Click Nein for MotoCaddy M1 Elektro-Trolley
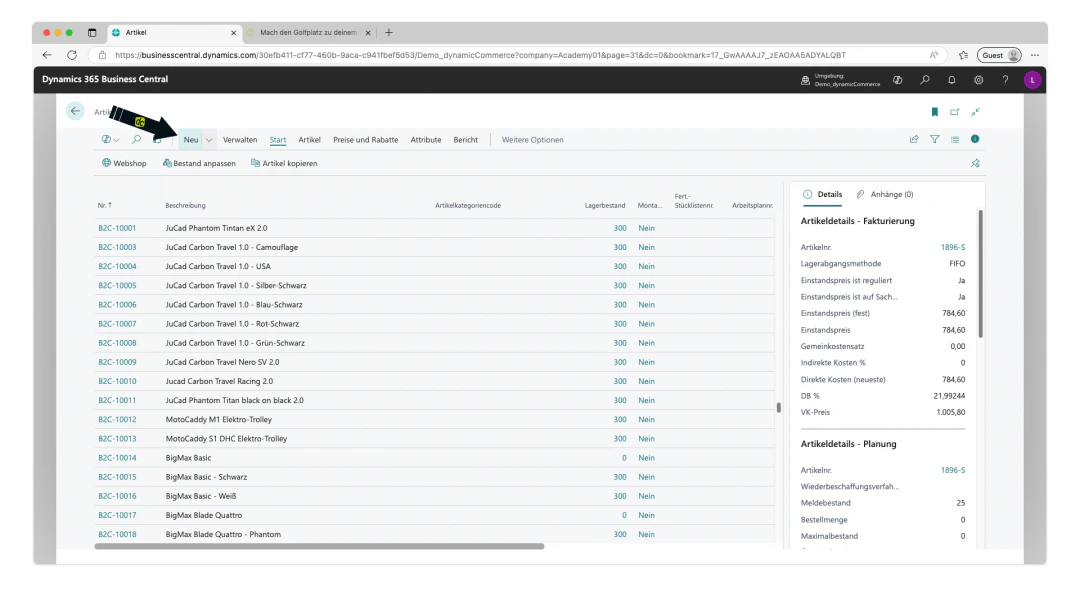This screenshot has height=608, width=1080. pos(646,419)
